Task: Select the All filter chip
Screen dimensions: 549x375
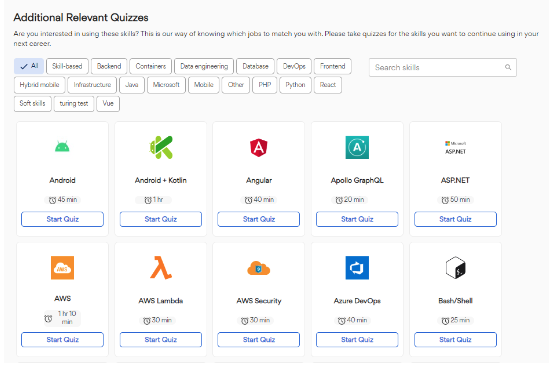Action: [x=29, y=66]
